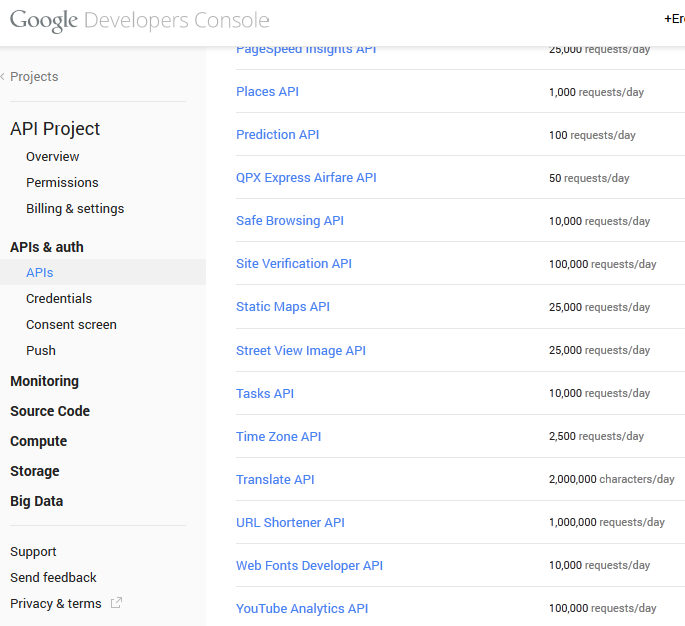Click the +Er account link at top right
685x626 pixels.
674,19
